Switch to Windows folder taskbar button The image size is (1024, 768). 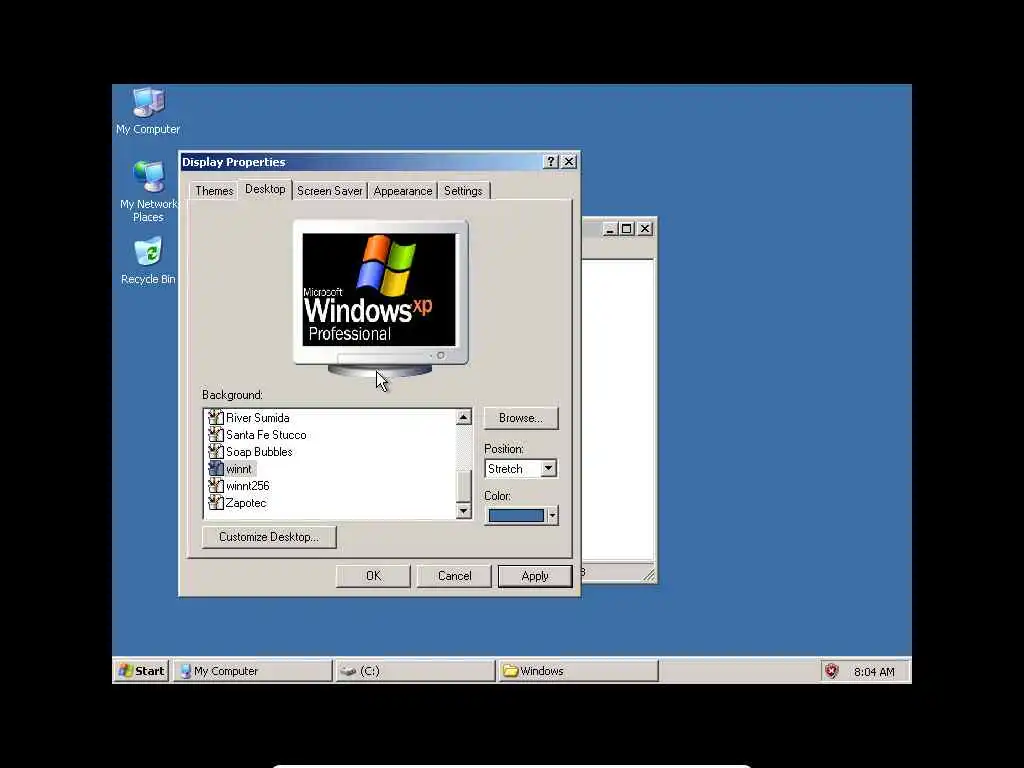pyautogui.click(x=578, y=671)
